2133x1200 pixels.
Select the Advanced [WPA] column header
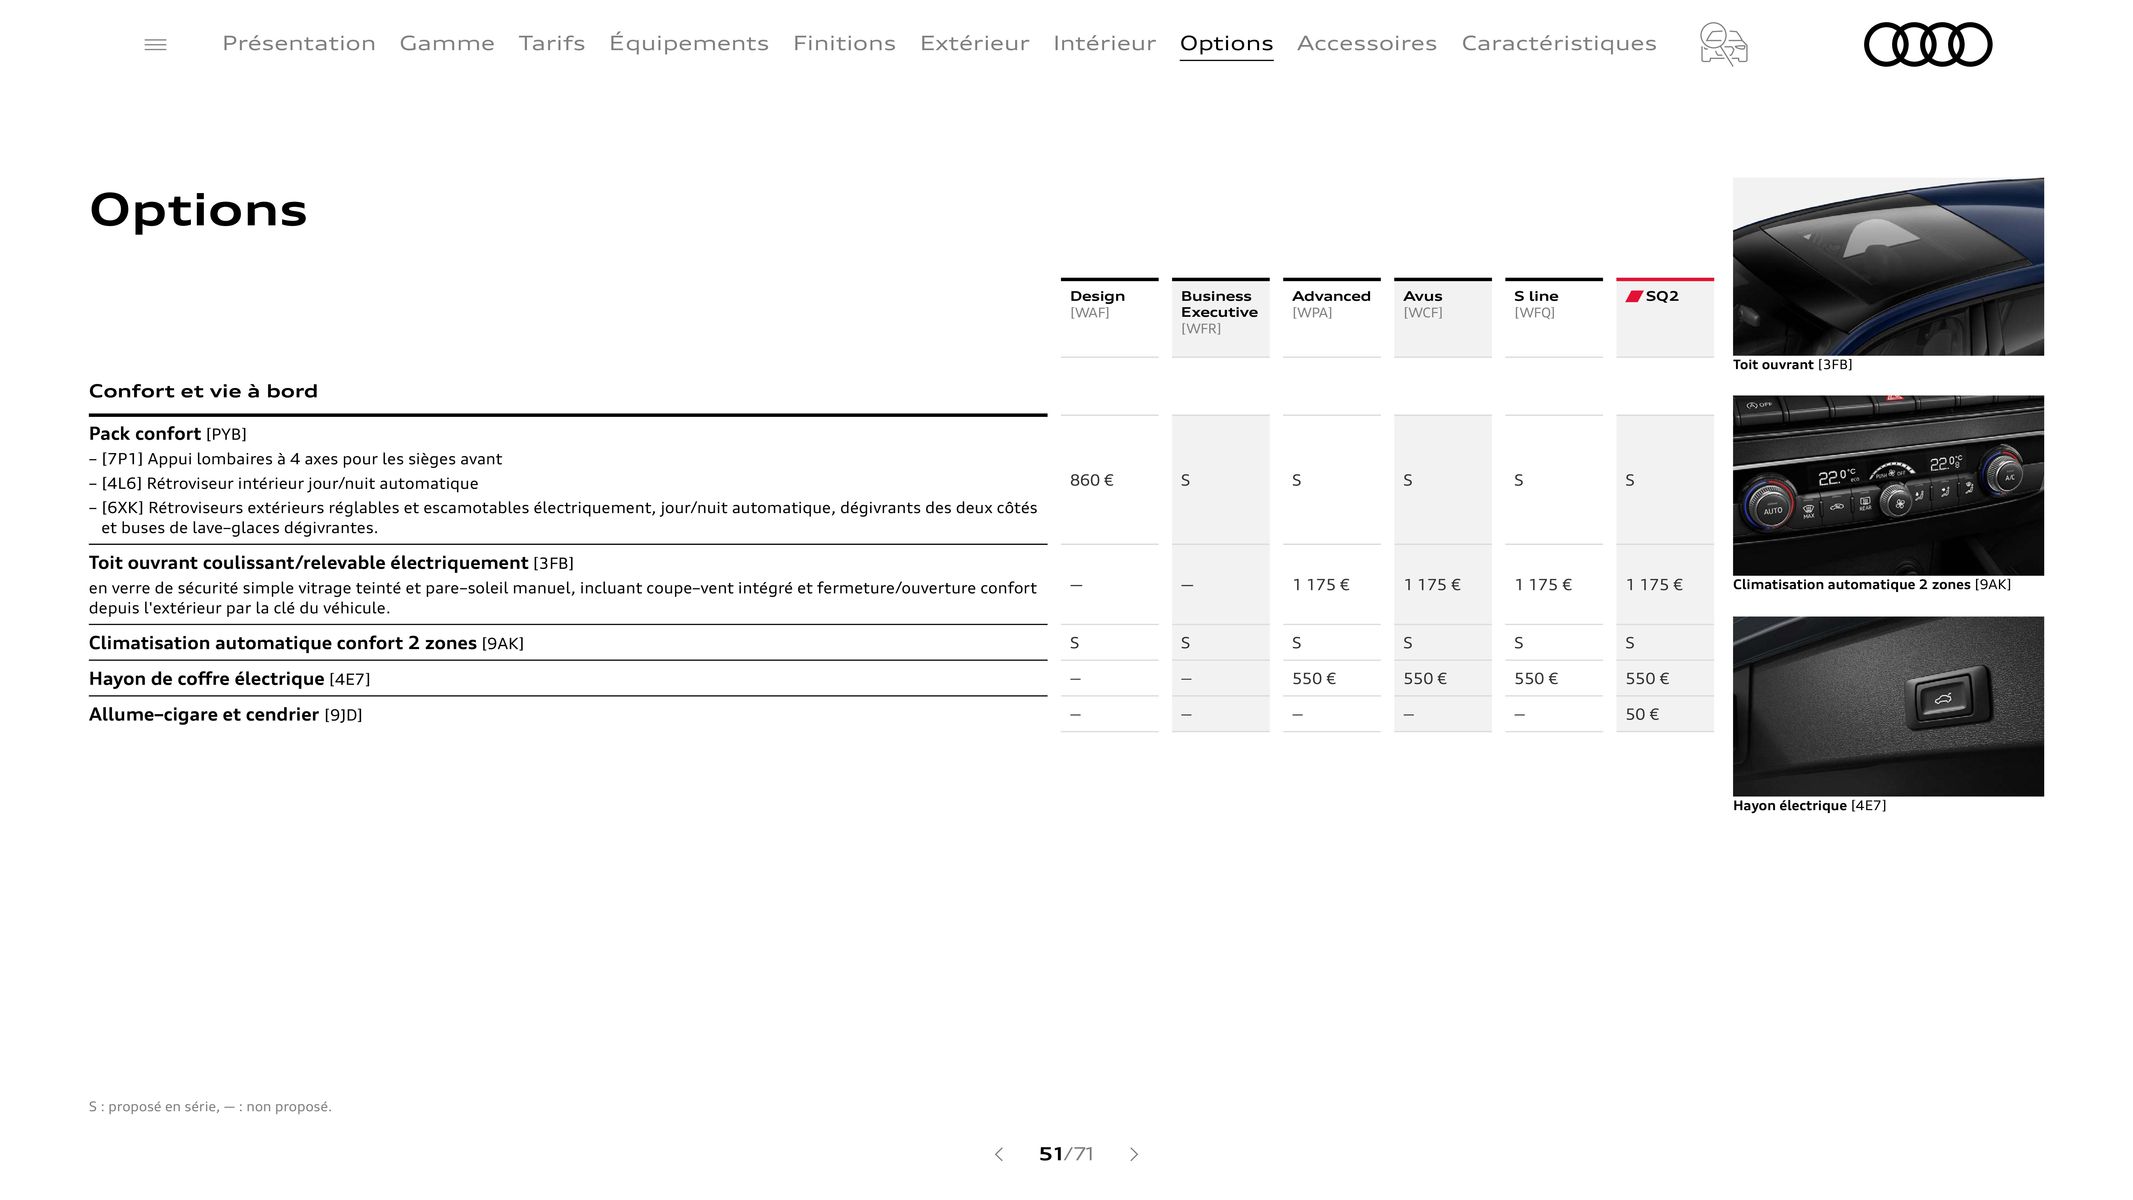click(x=1331, y=317)
